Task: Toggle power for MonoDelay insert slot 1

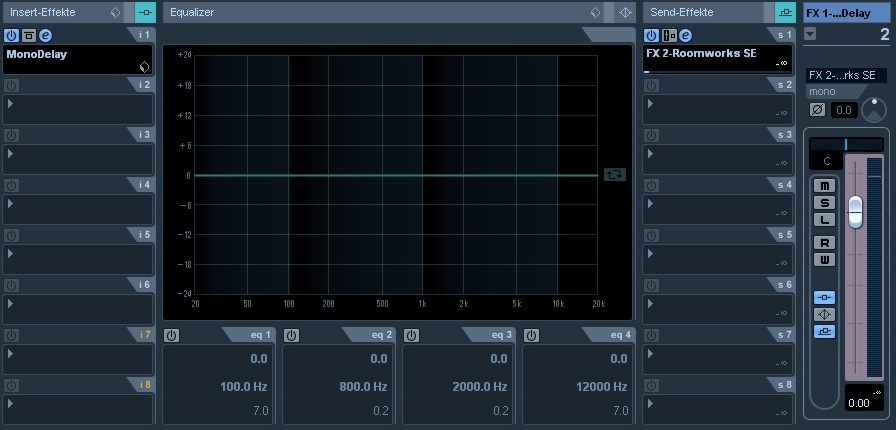Action: click(11, 35)
